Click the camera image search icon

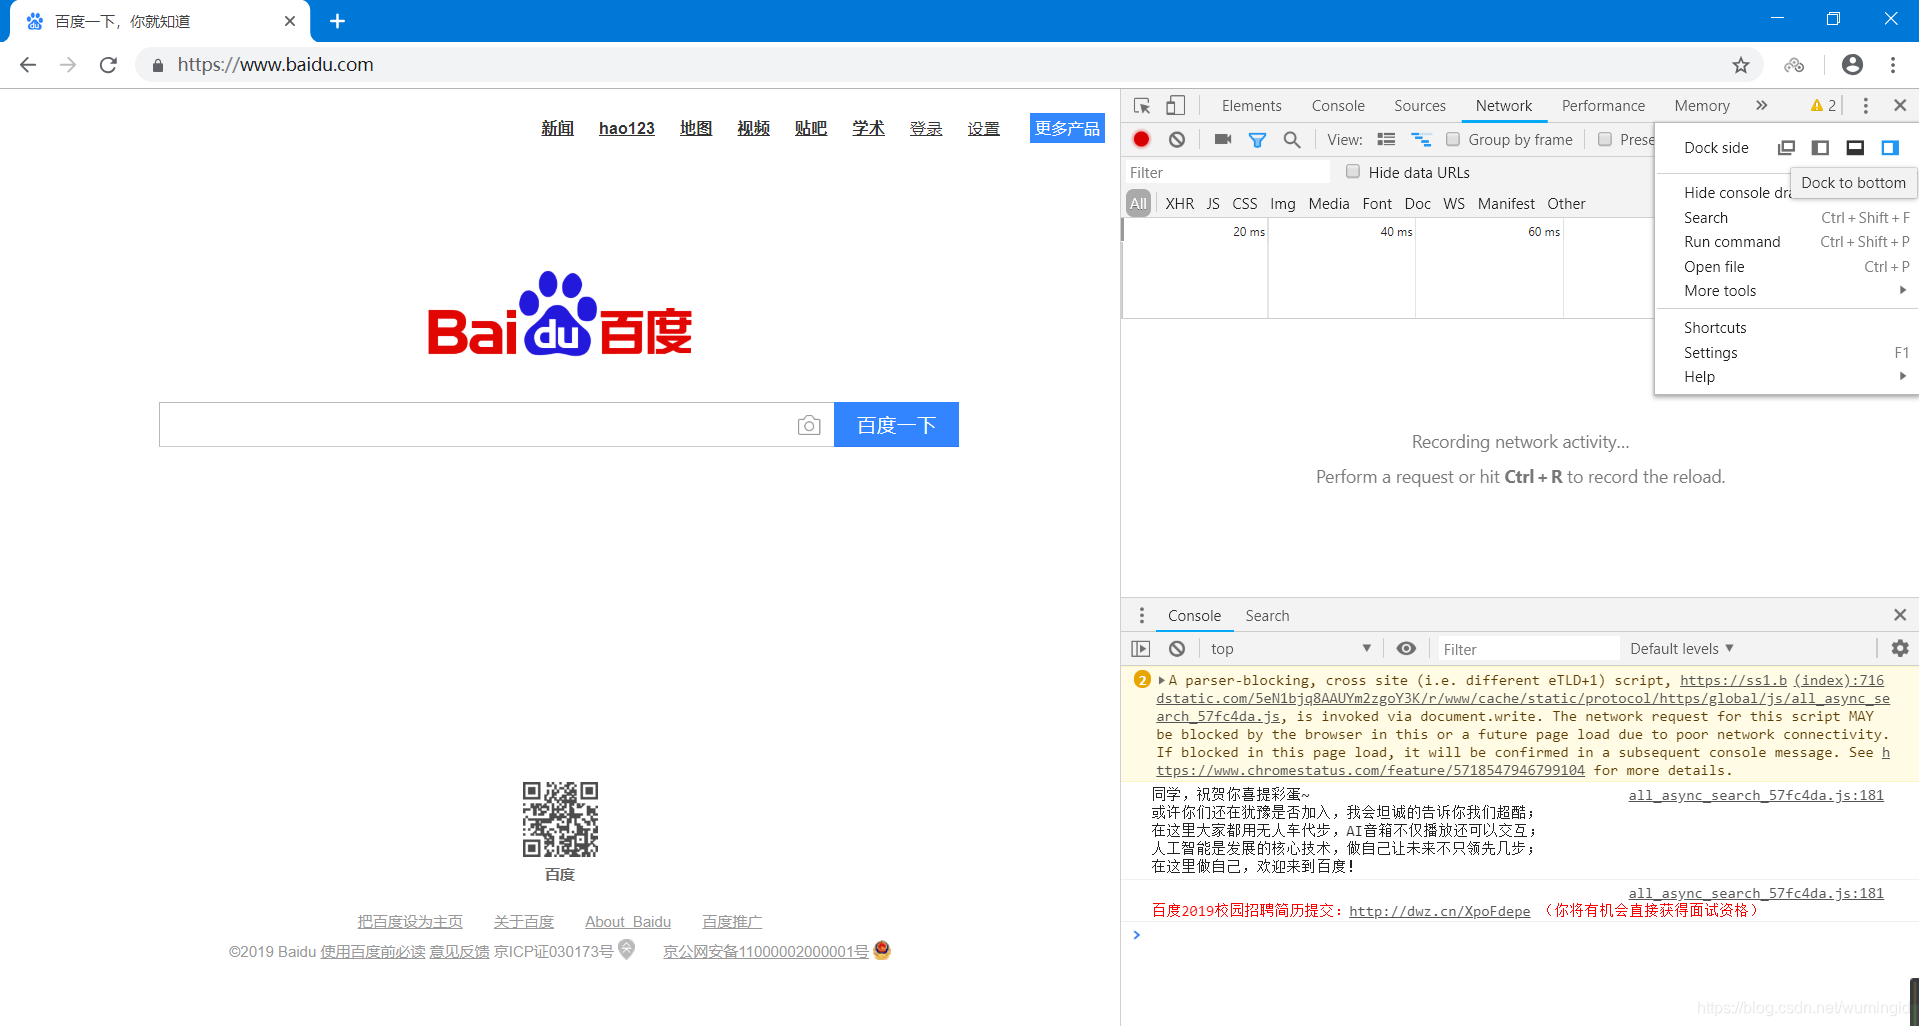click(x=809, y=426)
